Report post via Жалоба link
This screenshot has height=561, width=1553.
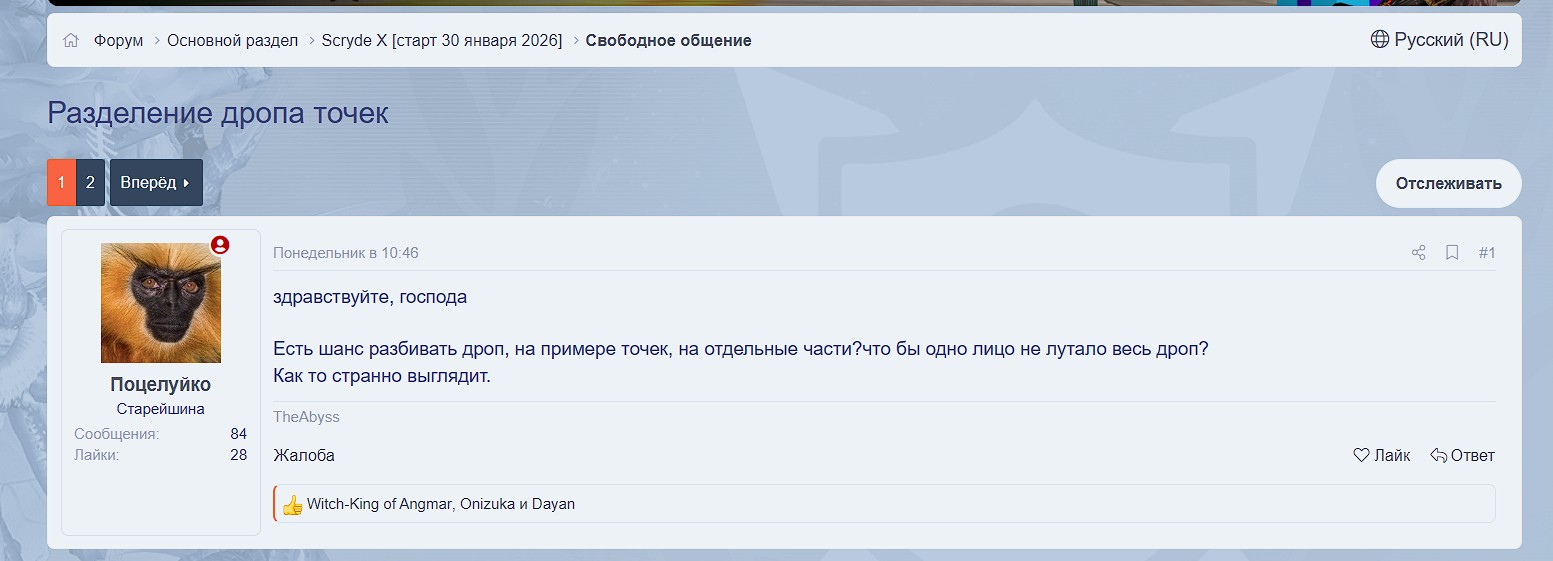[x=304, y=456]
